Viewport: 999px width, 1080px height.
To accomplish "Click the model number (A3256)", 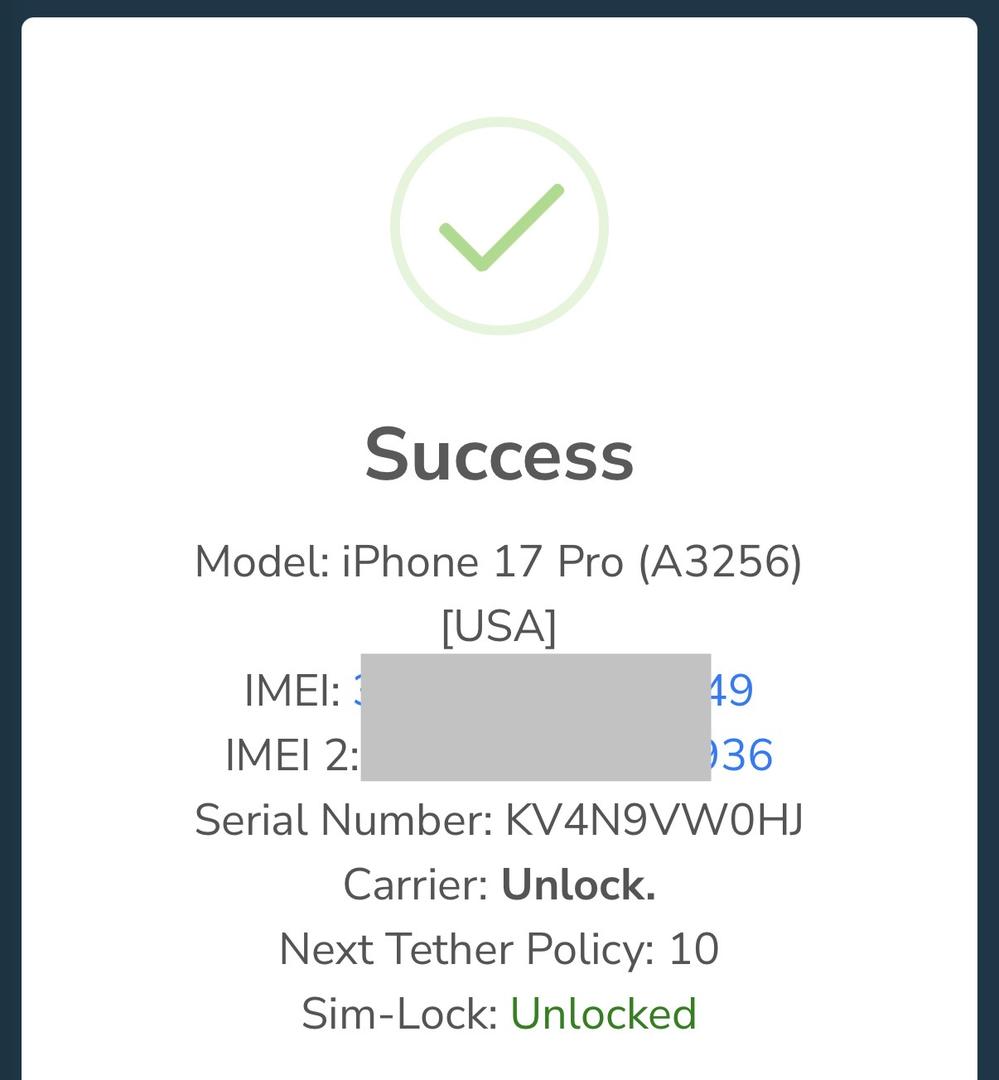I will (720, 562).
